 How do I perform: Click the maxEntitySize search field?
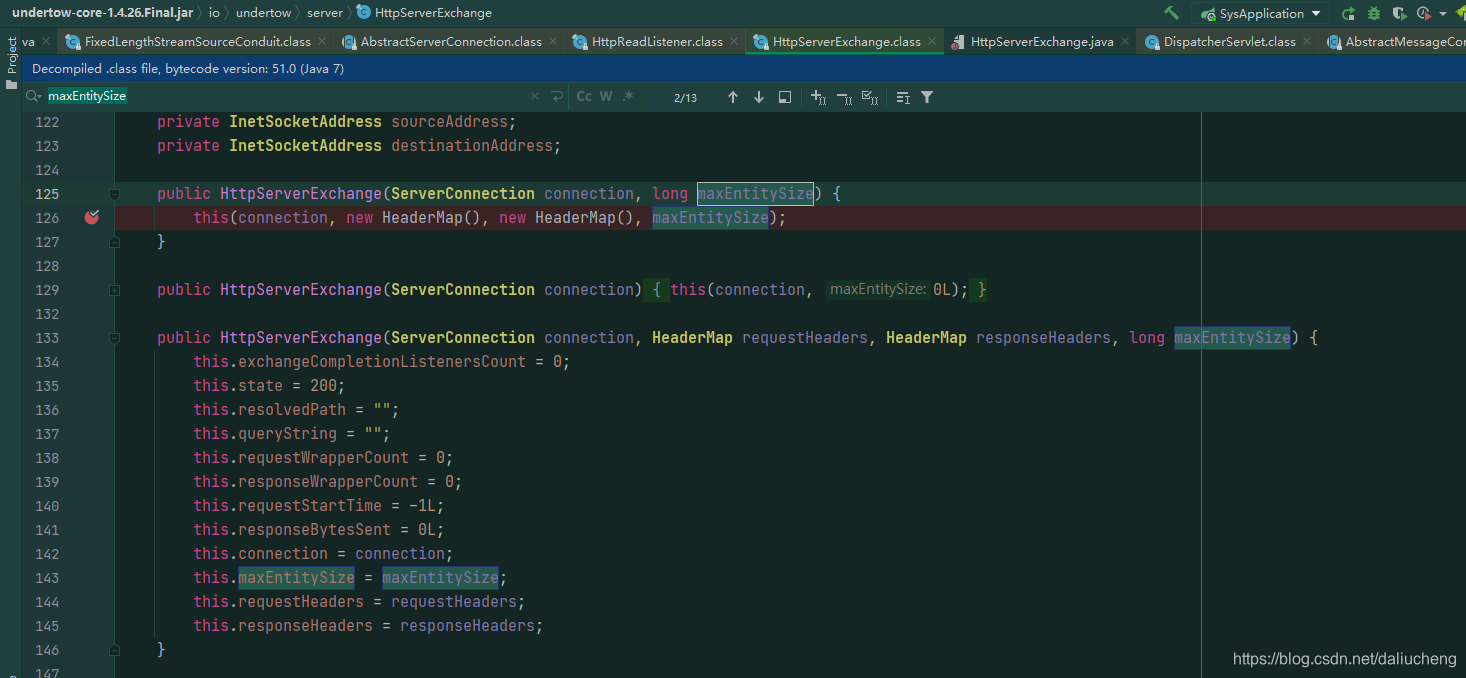[285, 96]
